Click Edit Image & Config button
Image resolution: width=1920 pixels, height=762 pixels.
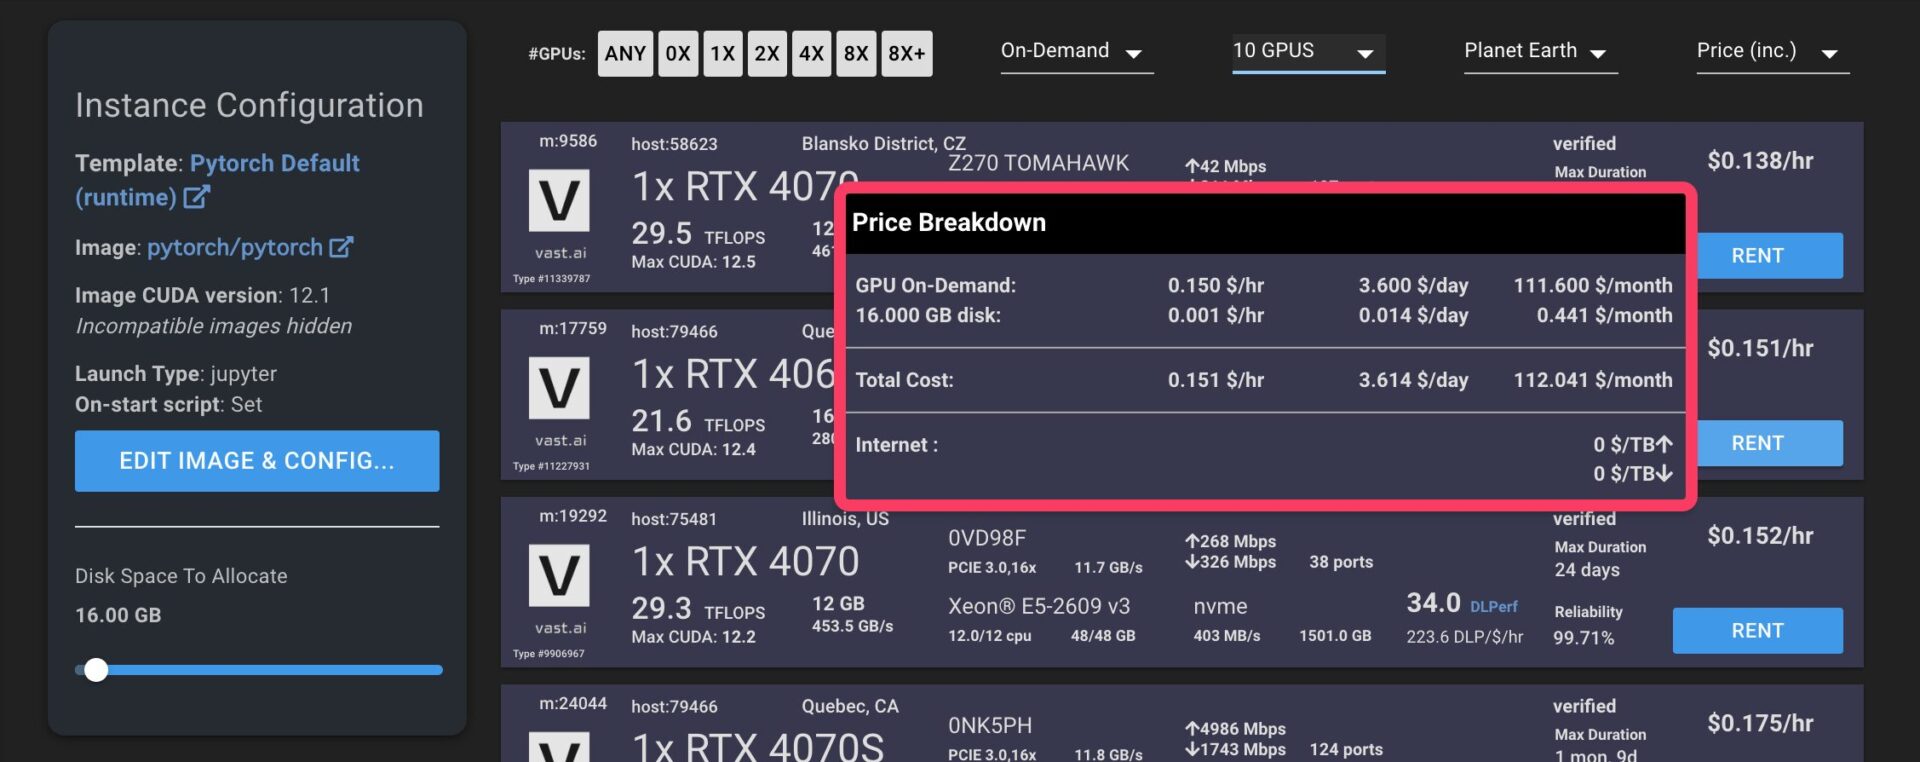[x=257, y=461]
